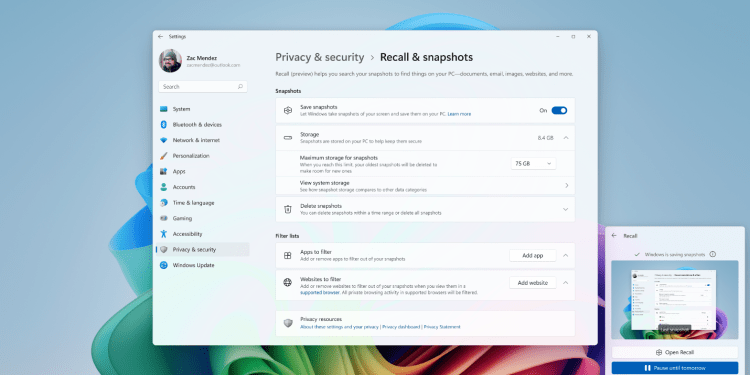Click the Websites to filter globe icon
The height and width of the screenshot is (375, 750).
point(287,282)
